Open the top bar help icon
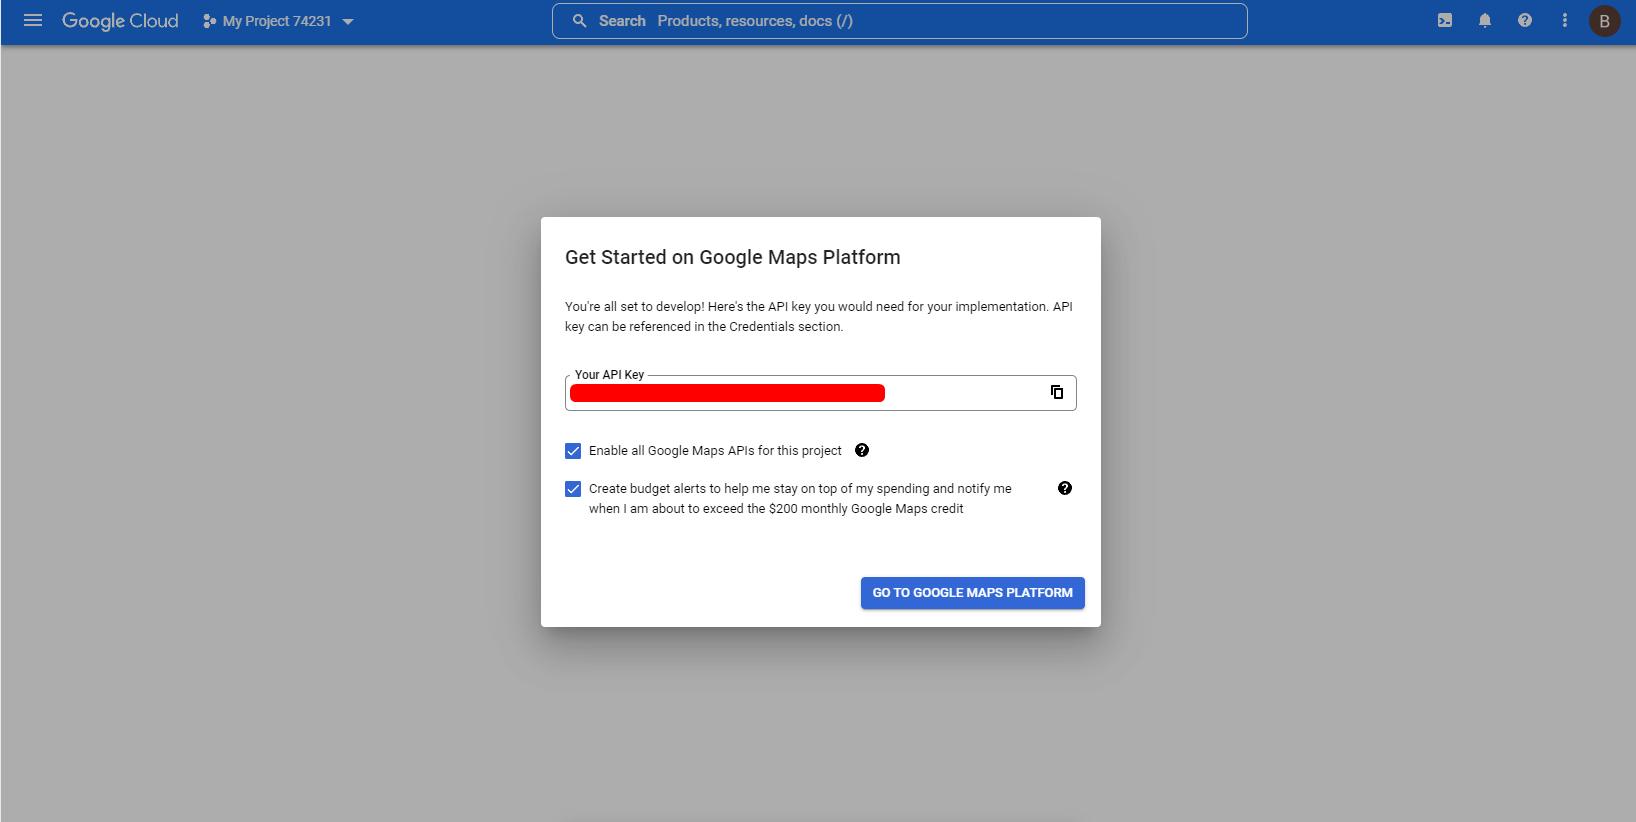The width and height of the screenshot is (1636, 822). (x=1525, y=20)
